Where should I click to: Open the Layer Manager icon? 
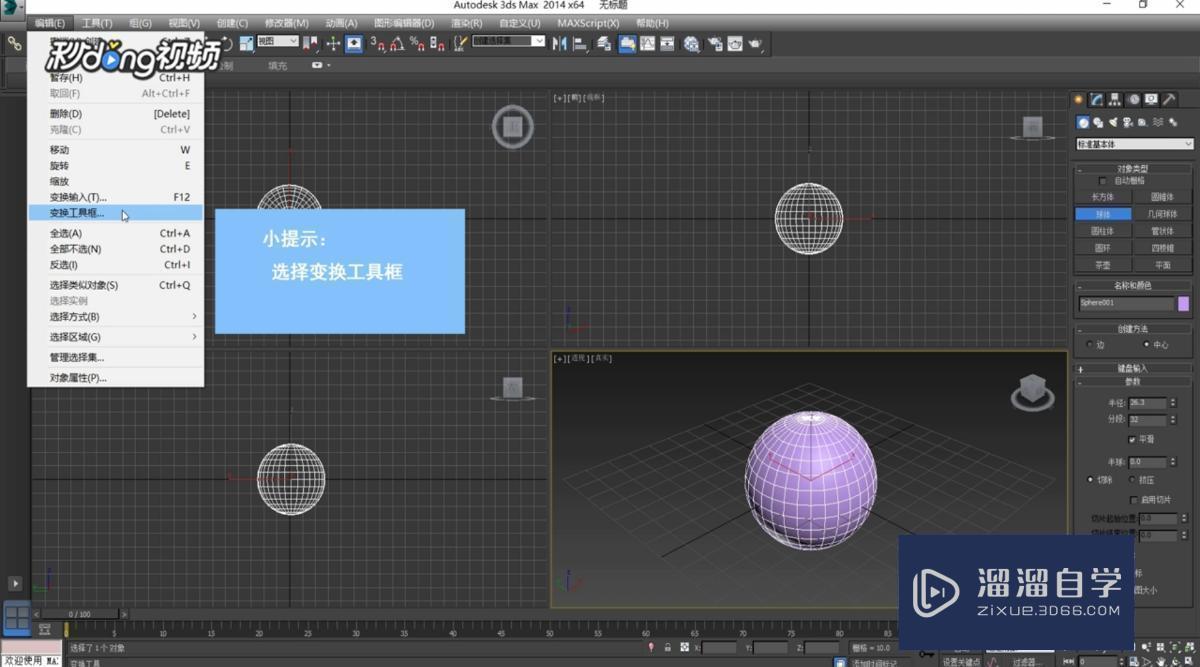click(604, 42)
